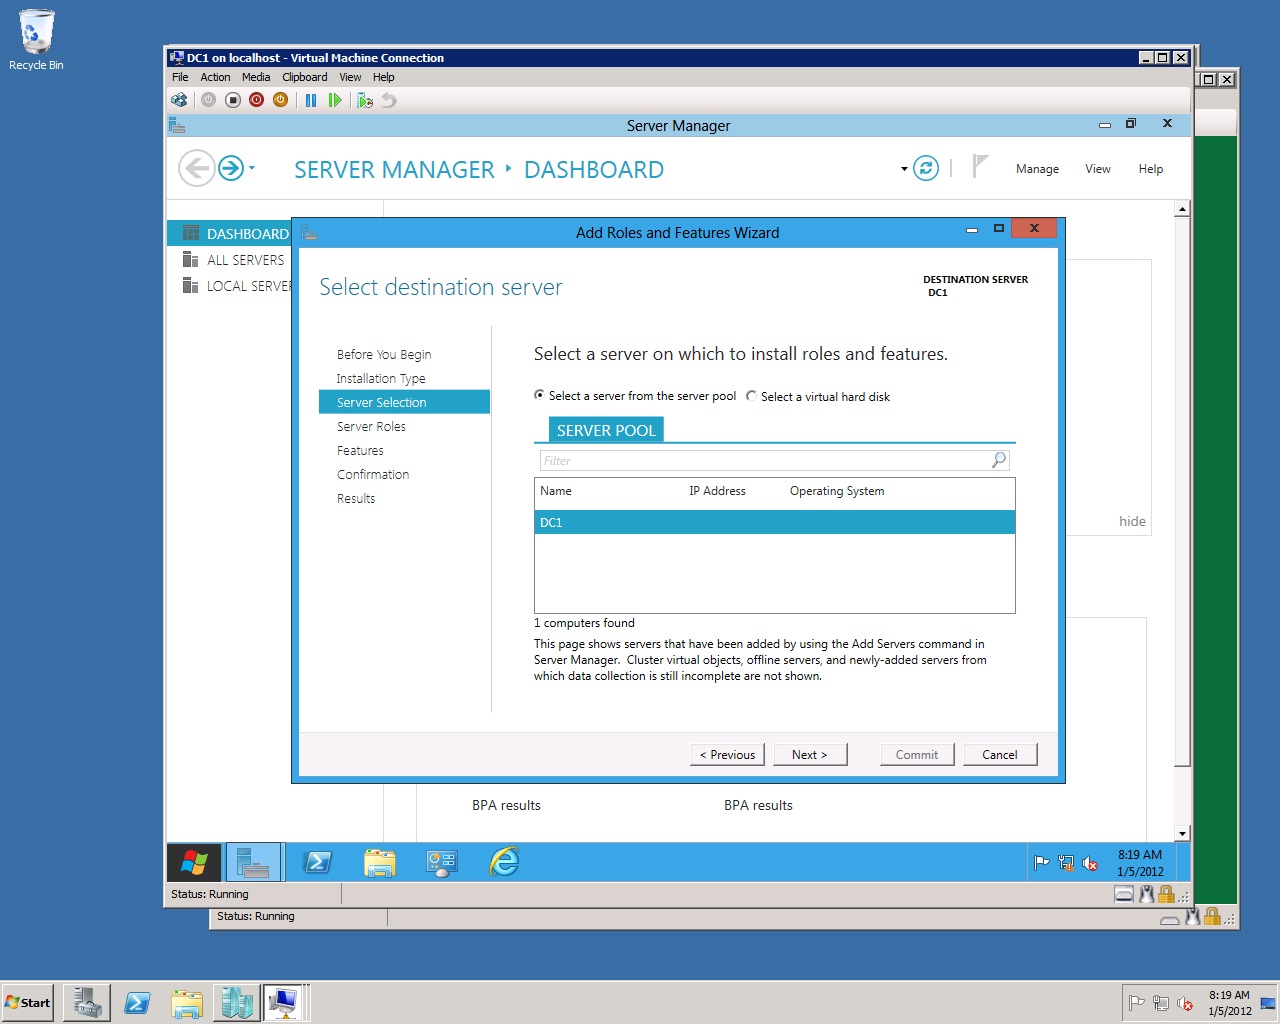Click the Server Manager back arrow

coord(197,168)
